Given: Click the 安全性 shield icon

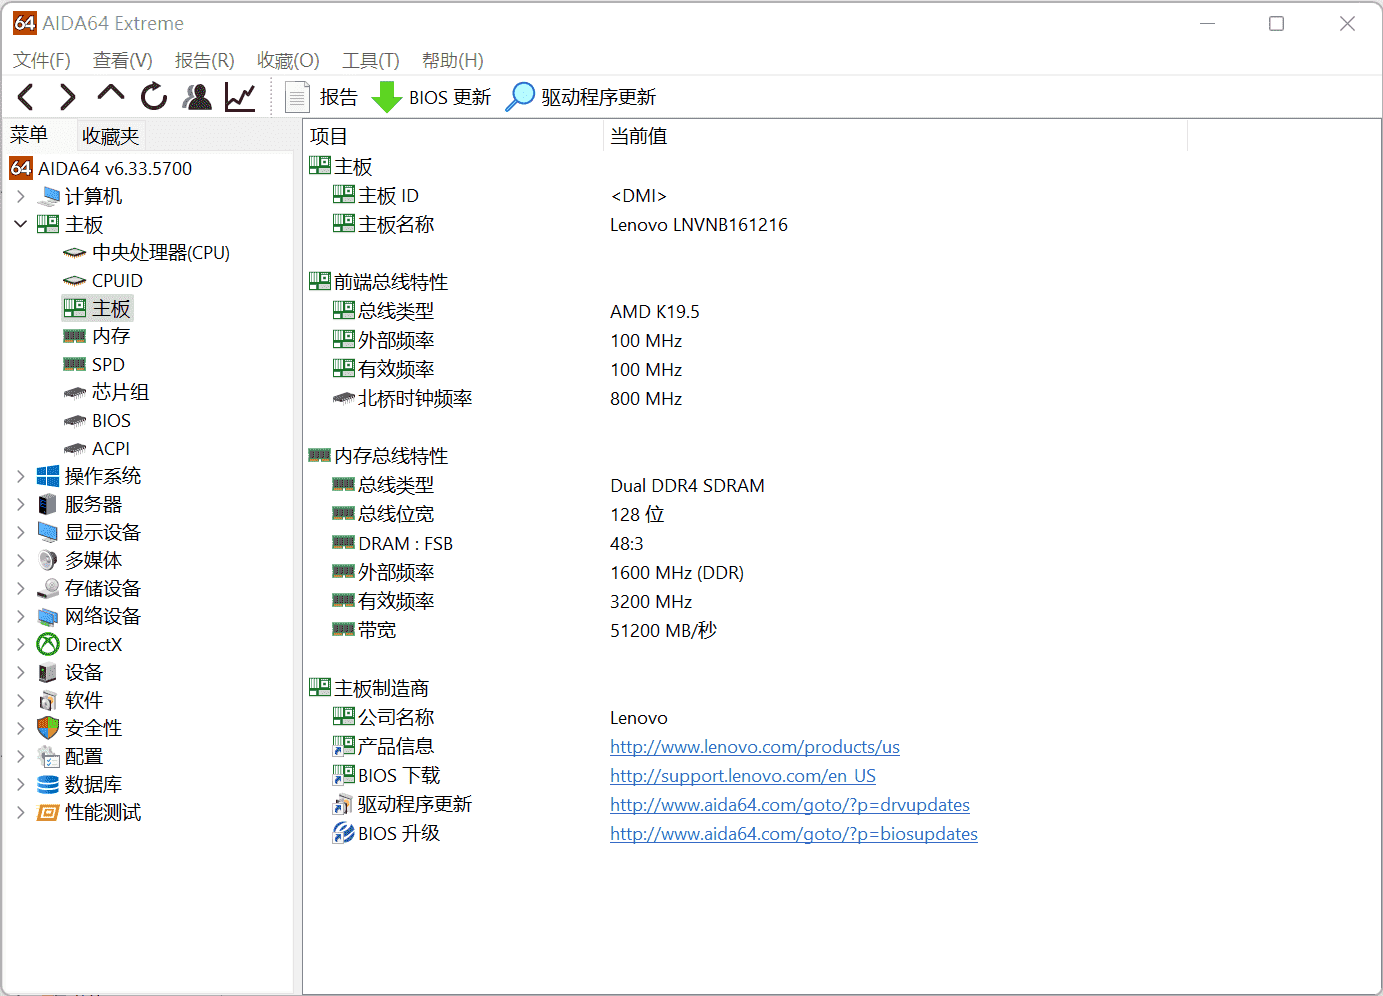Looking at the screenshot, I should [48, 728].
